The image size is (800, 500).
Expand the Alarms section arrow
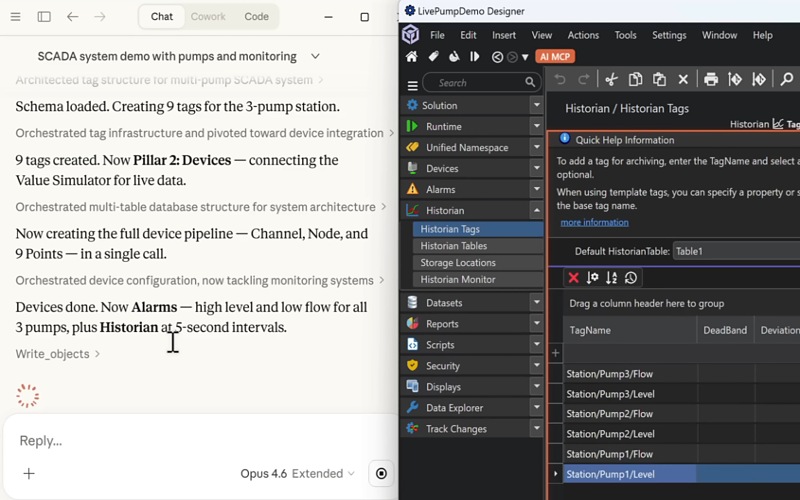click(536, 189)
